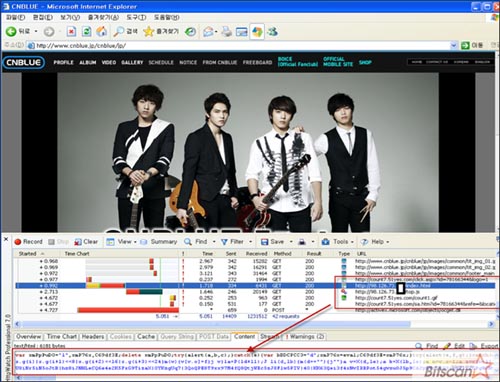
Task: Open the HttpWatch Filter dropdown
Action: 236,242
